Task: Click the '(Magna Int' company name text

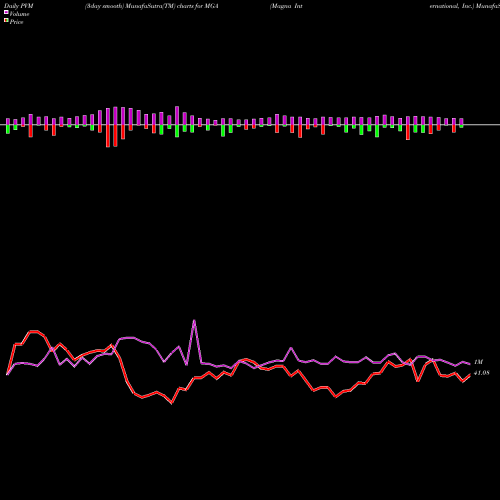Action: [x=286, y=6]
